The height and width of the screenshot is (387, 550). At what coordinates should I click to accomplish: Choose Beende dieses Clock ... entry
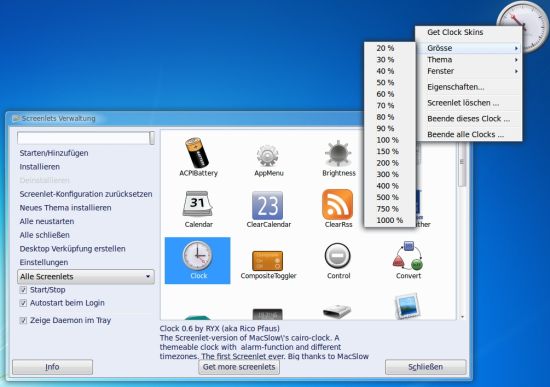coord(469,119)
